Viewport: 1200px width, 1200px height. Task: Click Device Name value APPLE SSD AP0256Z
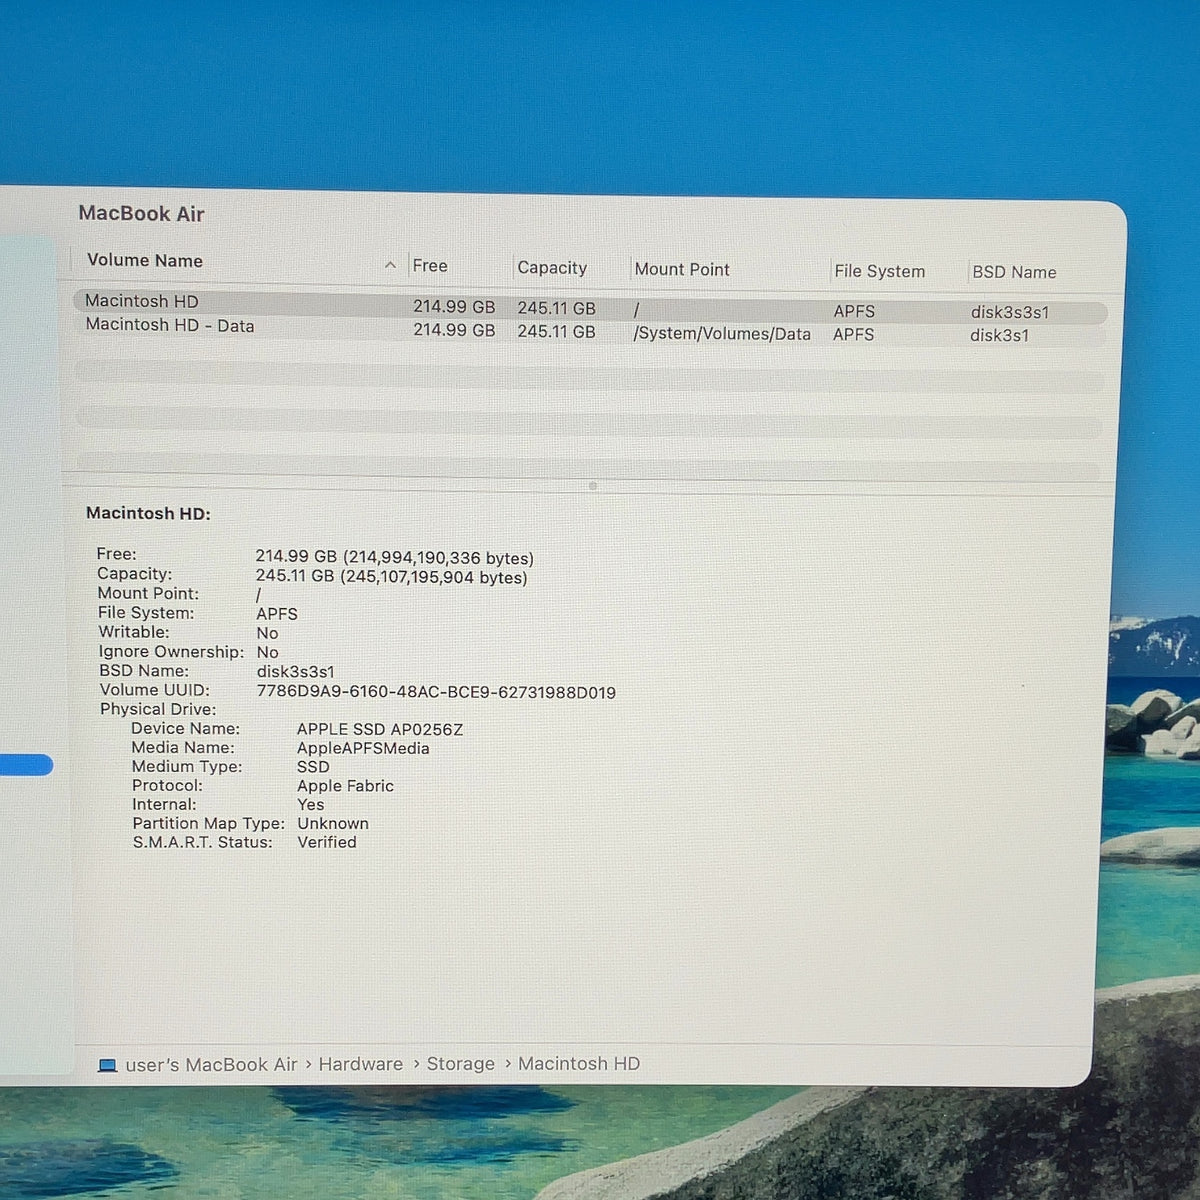pos(380,729)
